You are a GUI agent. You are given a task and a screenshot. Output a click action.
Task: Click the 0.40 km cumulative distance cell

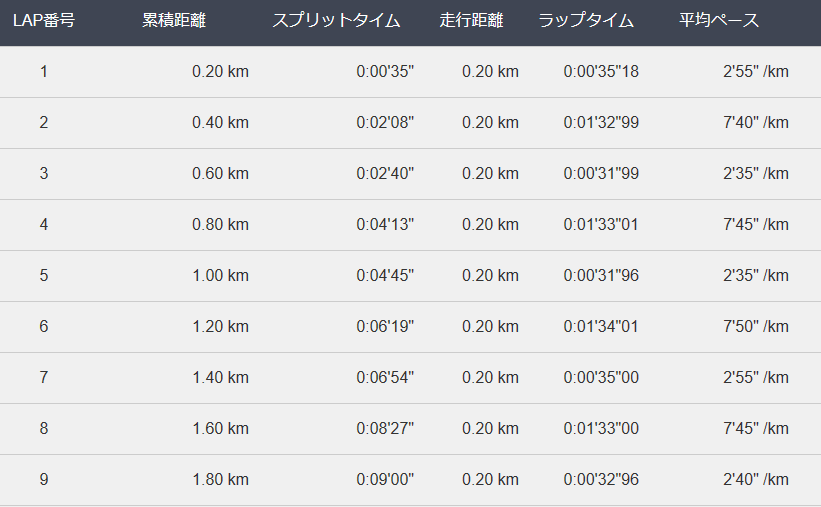220,123
